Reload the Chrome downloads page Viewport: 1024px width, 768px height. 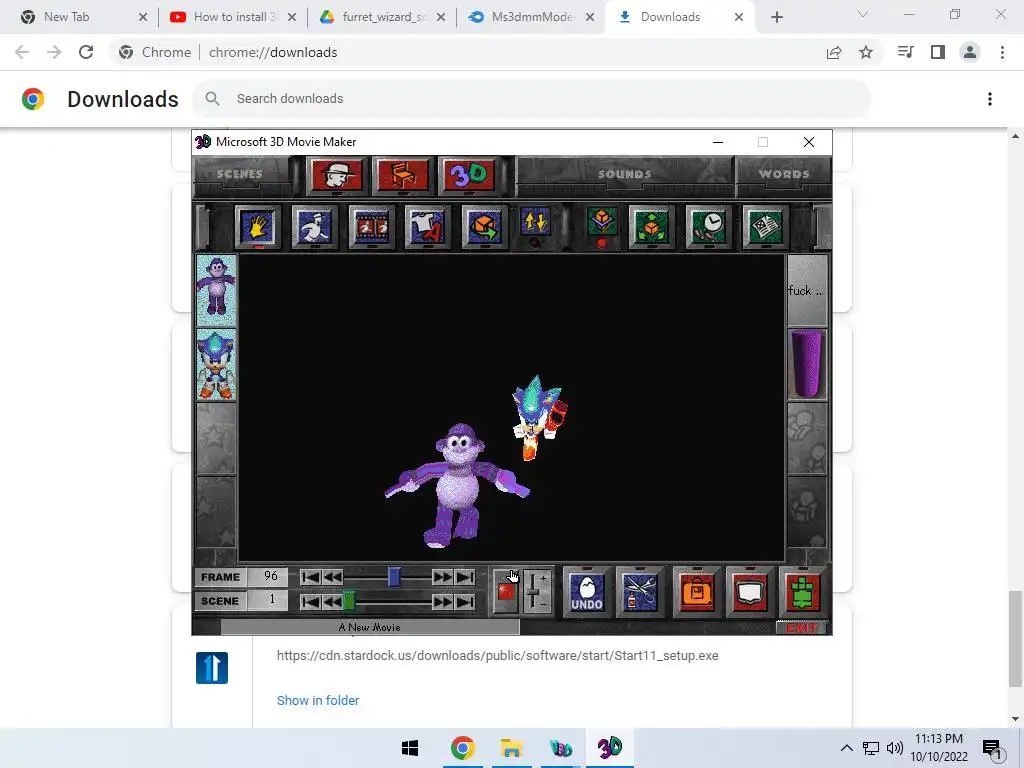(x=86, y=52)
